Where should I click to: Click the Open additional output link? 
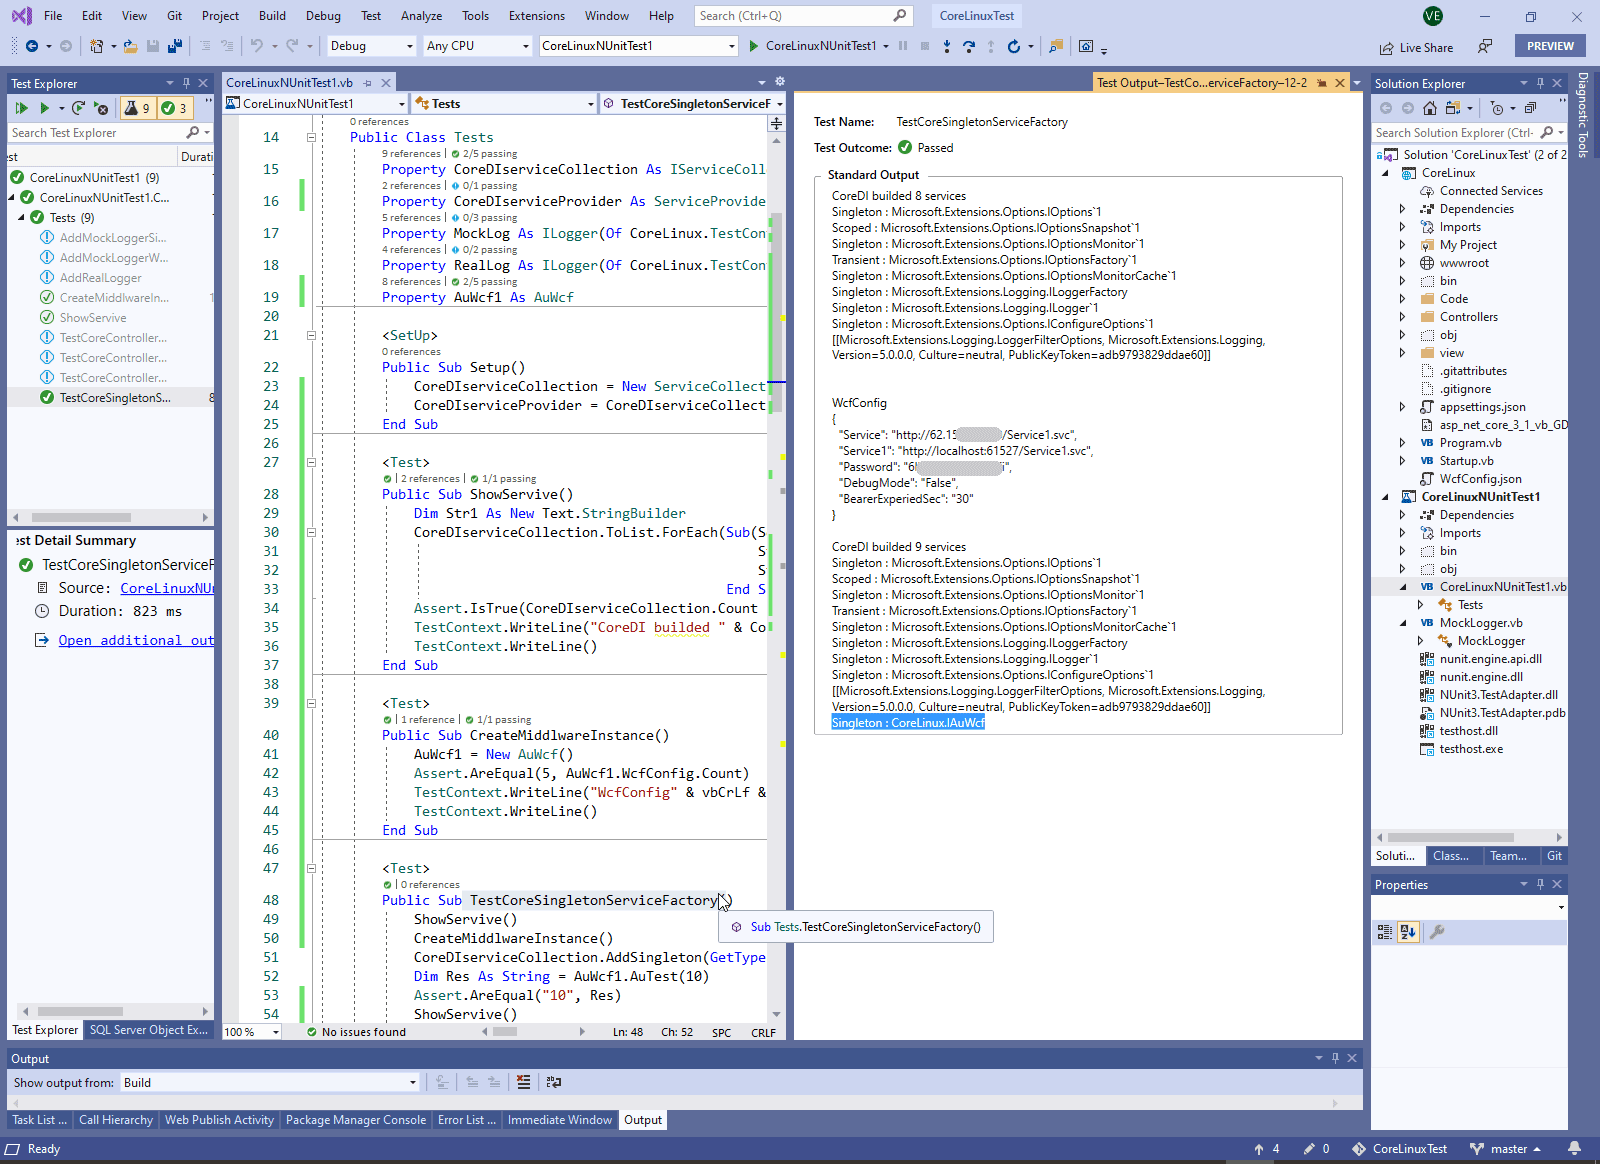(136, 640)
